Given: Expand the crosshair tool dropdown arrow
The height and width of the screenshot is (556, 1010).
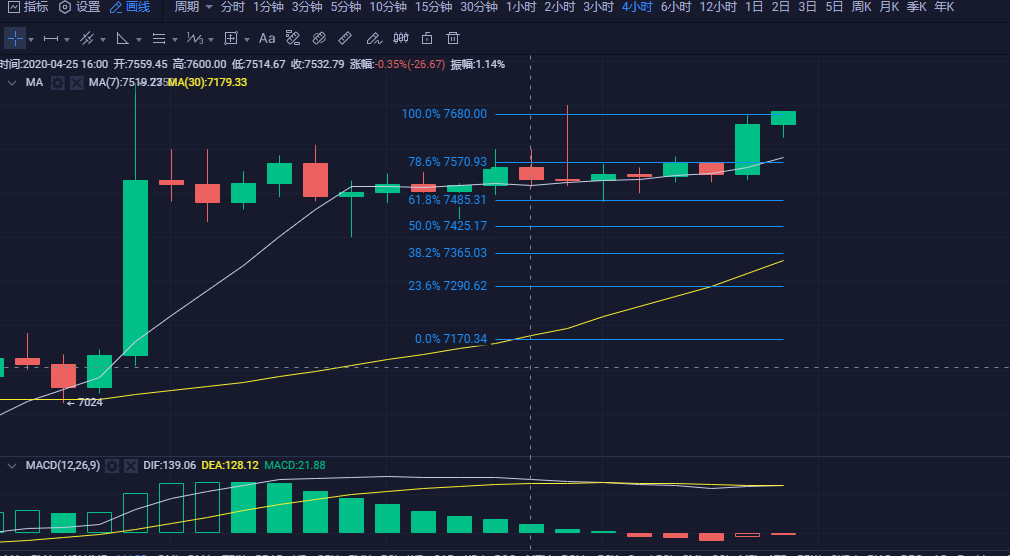Looking at the screenshot, I should (x=31, y=40).
